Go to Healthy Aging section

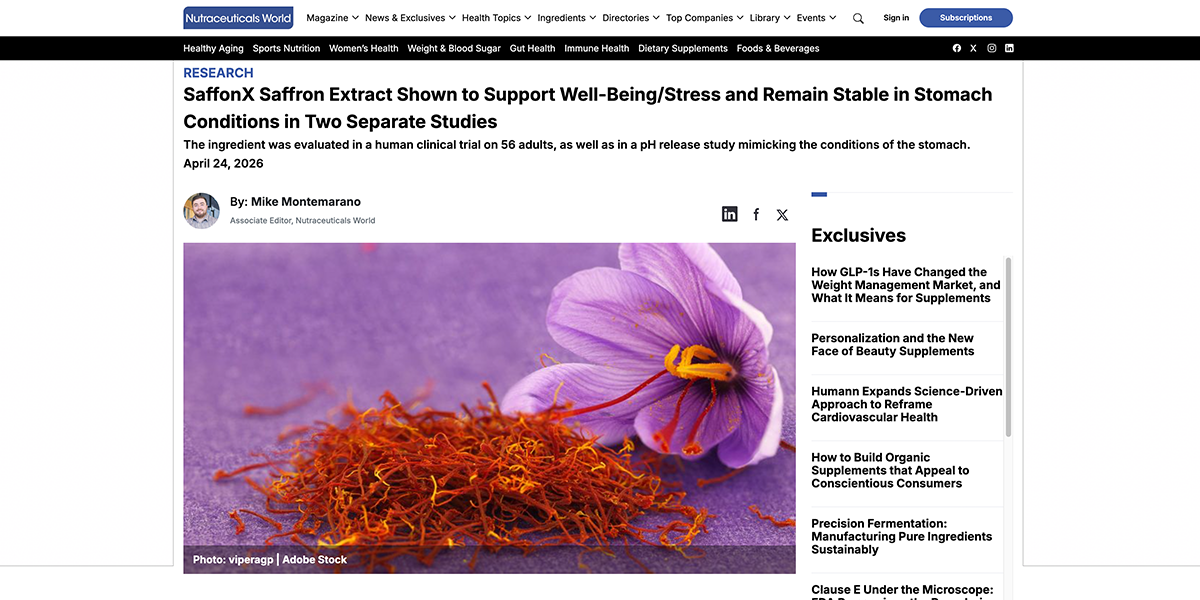click(213, 48)
